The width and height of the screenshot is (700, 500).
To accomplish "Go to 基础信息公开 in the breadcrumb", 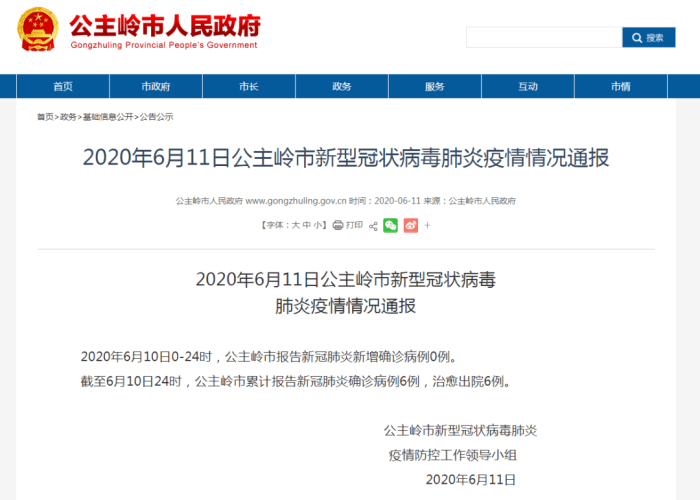I will click(x=108, y=117).
